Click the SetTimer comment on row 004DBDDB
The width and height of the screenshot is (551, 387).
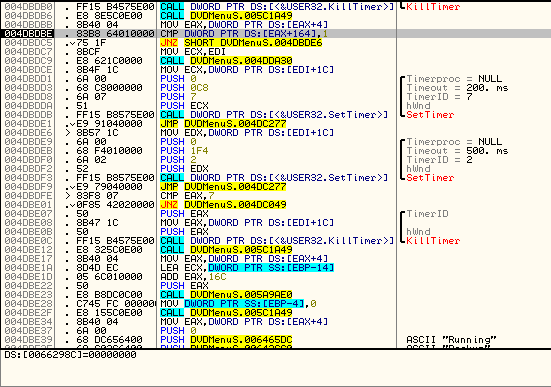[x=430, y=115]
